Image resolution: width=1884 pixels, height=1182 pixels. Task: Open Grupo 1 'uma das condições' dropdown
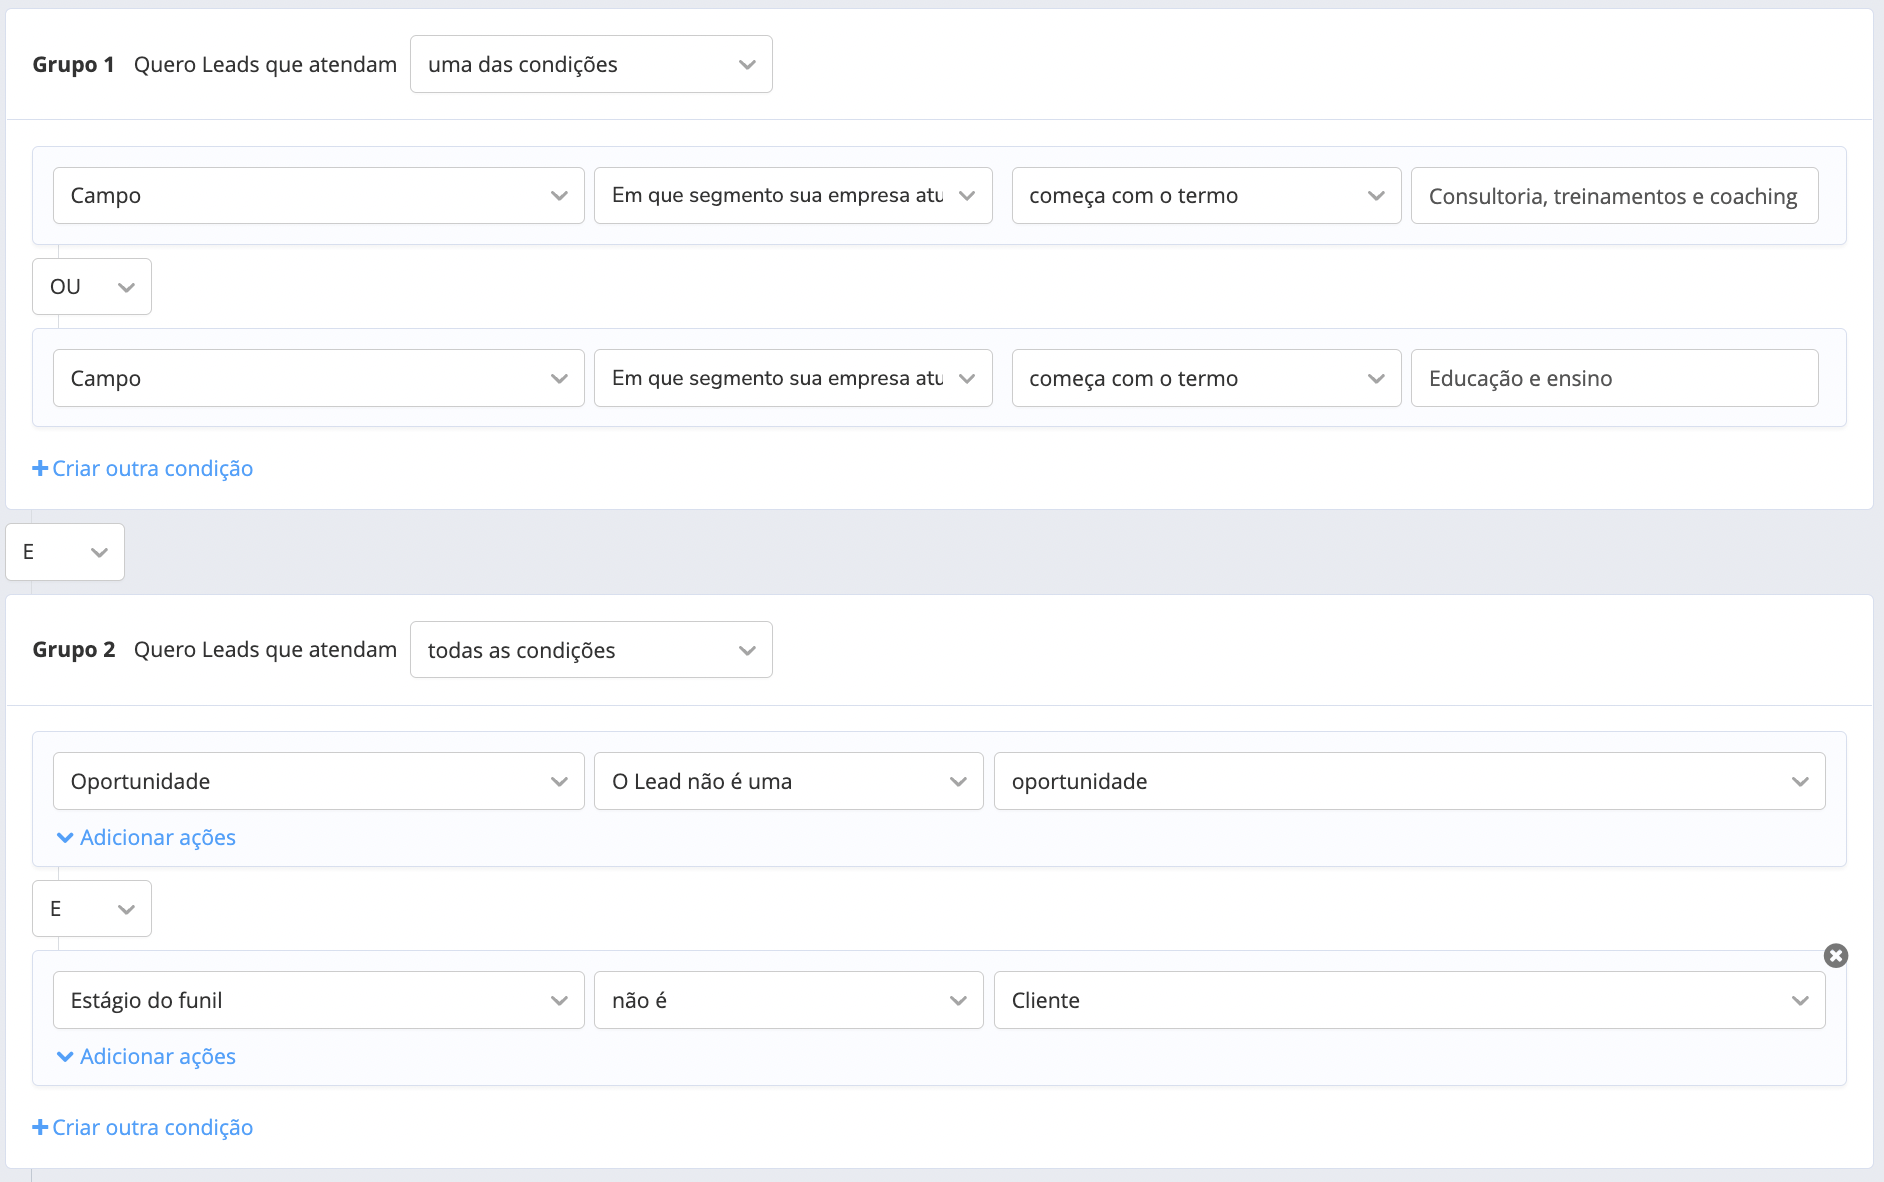591,64
